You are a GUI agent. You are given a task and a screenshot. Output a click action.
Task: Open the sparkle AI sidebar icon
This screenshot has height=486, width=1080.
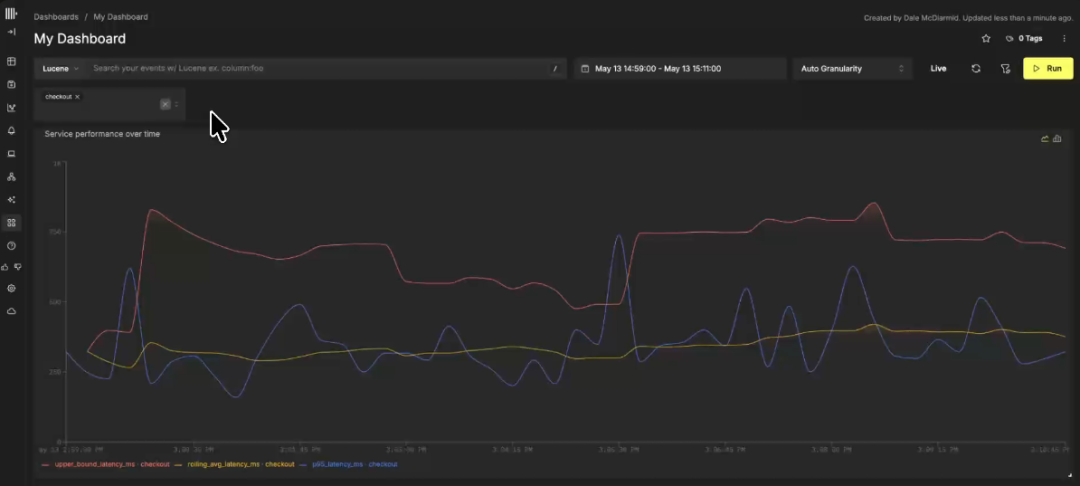click(x=11, y=200)
